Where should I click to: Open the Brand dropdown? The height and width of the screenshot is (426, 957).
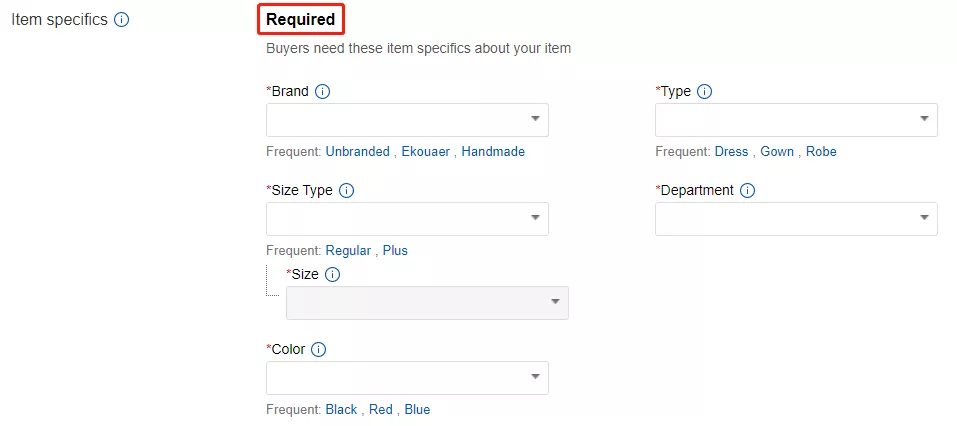407,120
